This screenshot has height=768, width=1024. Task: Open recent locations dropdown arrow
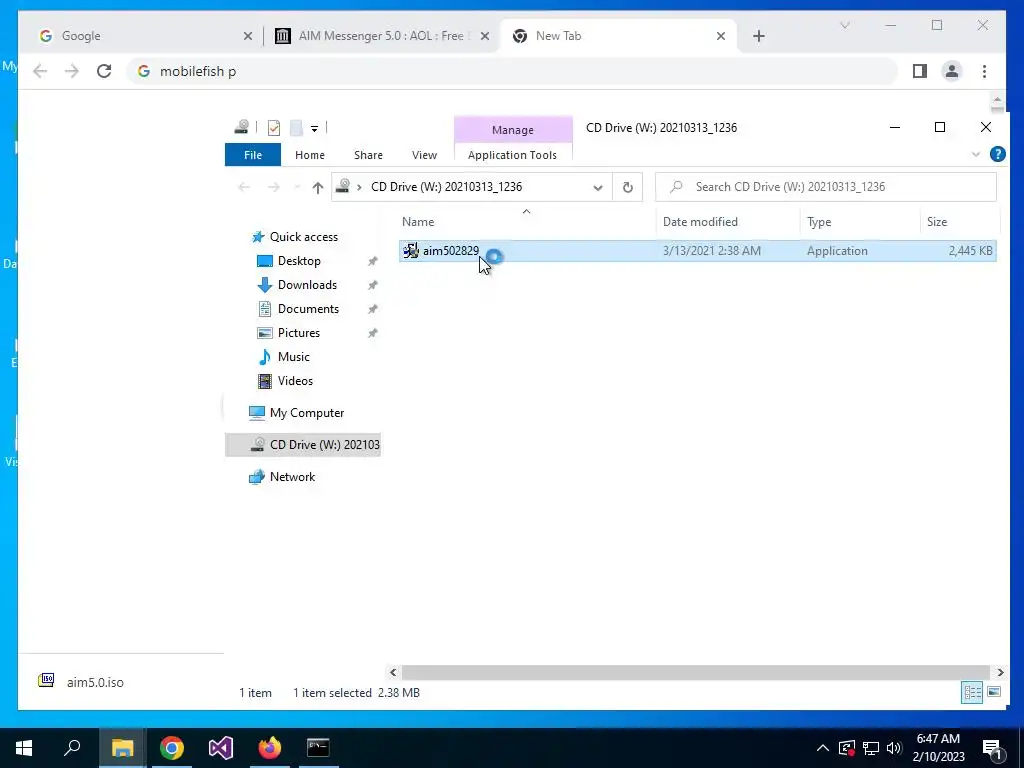(x=297, y=188)
